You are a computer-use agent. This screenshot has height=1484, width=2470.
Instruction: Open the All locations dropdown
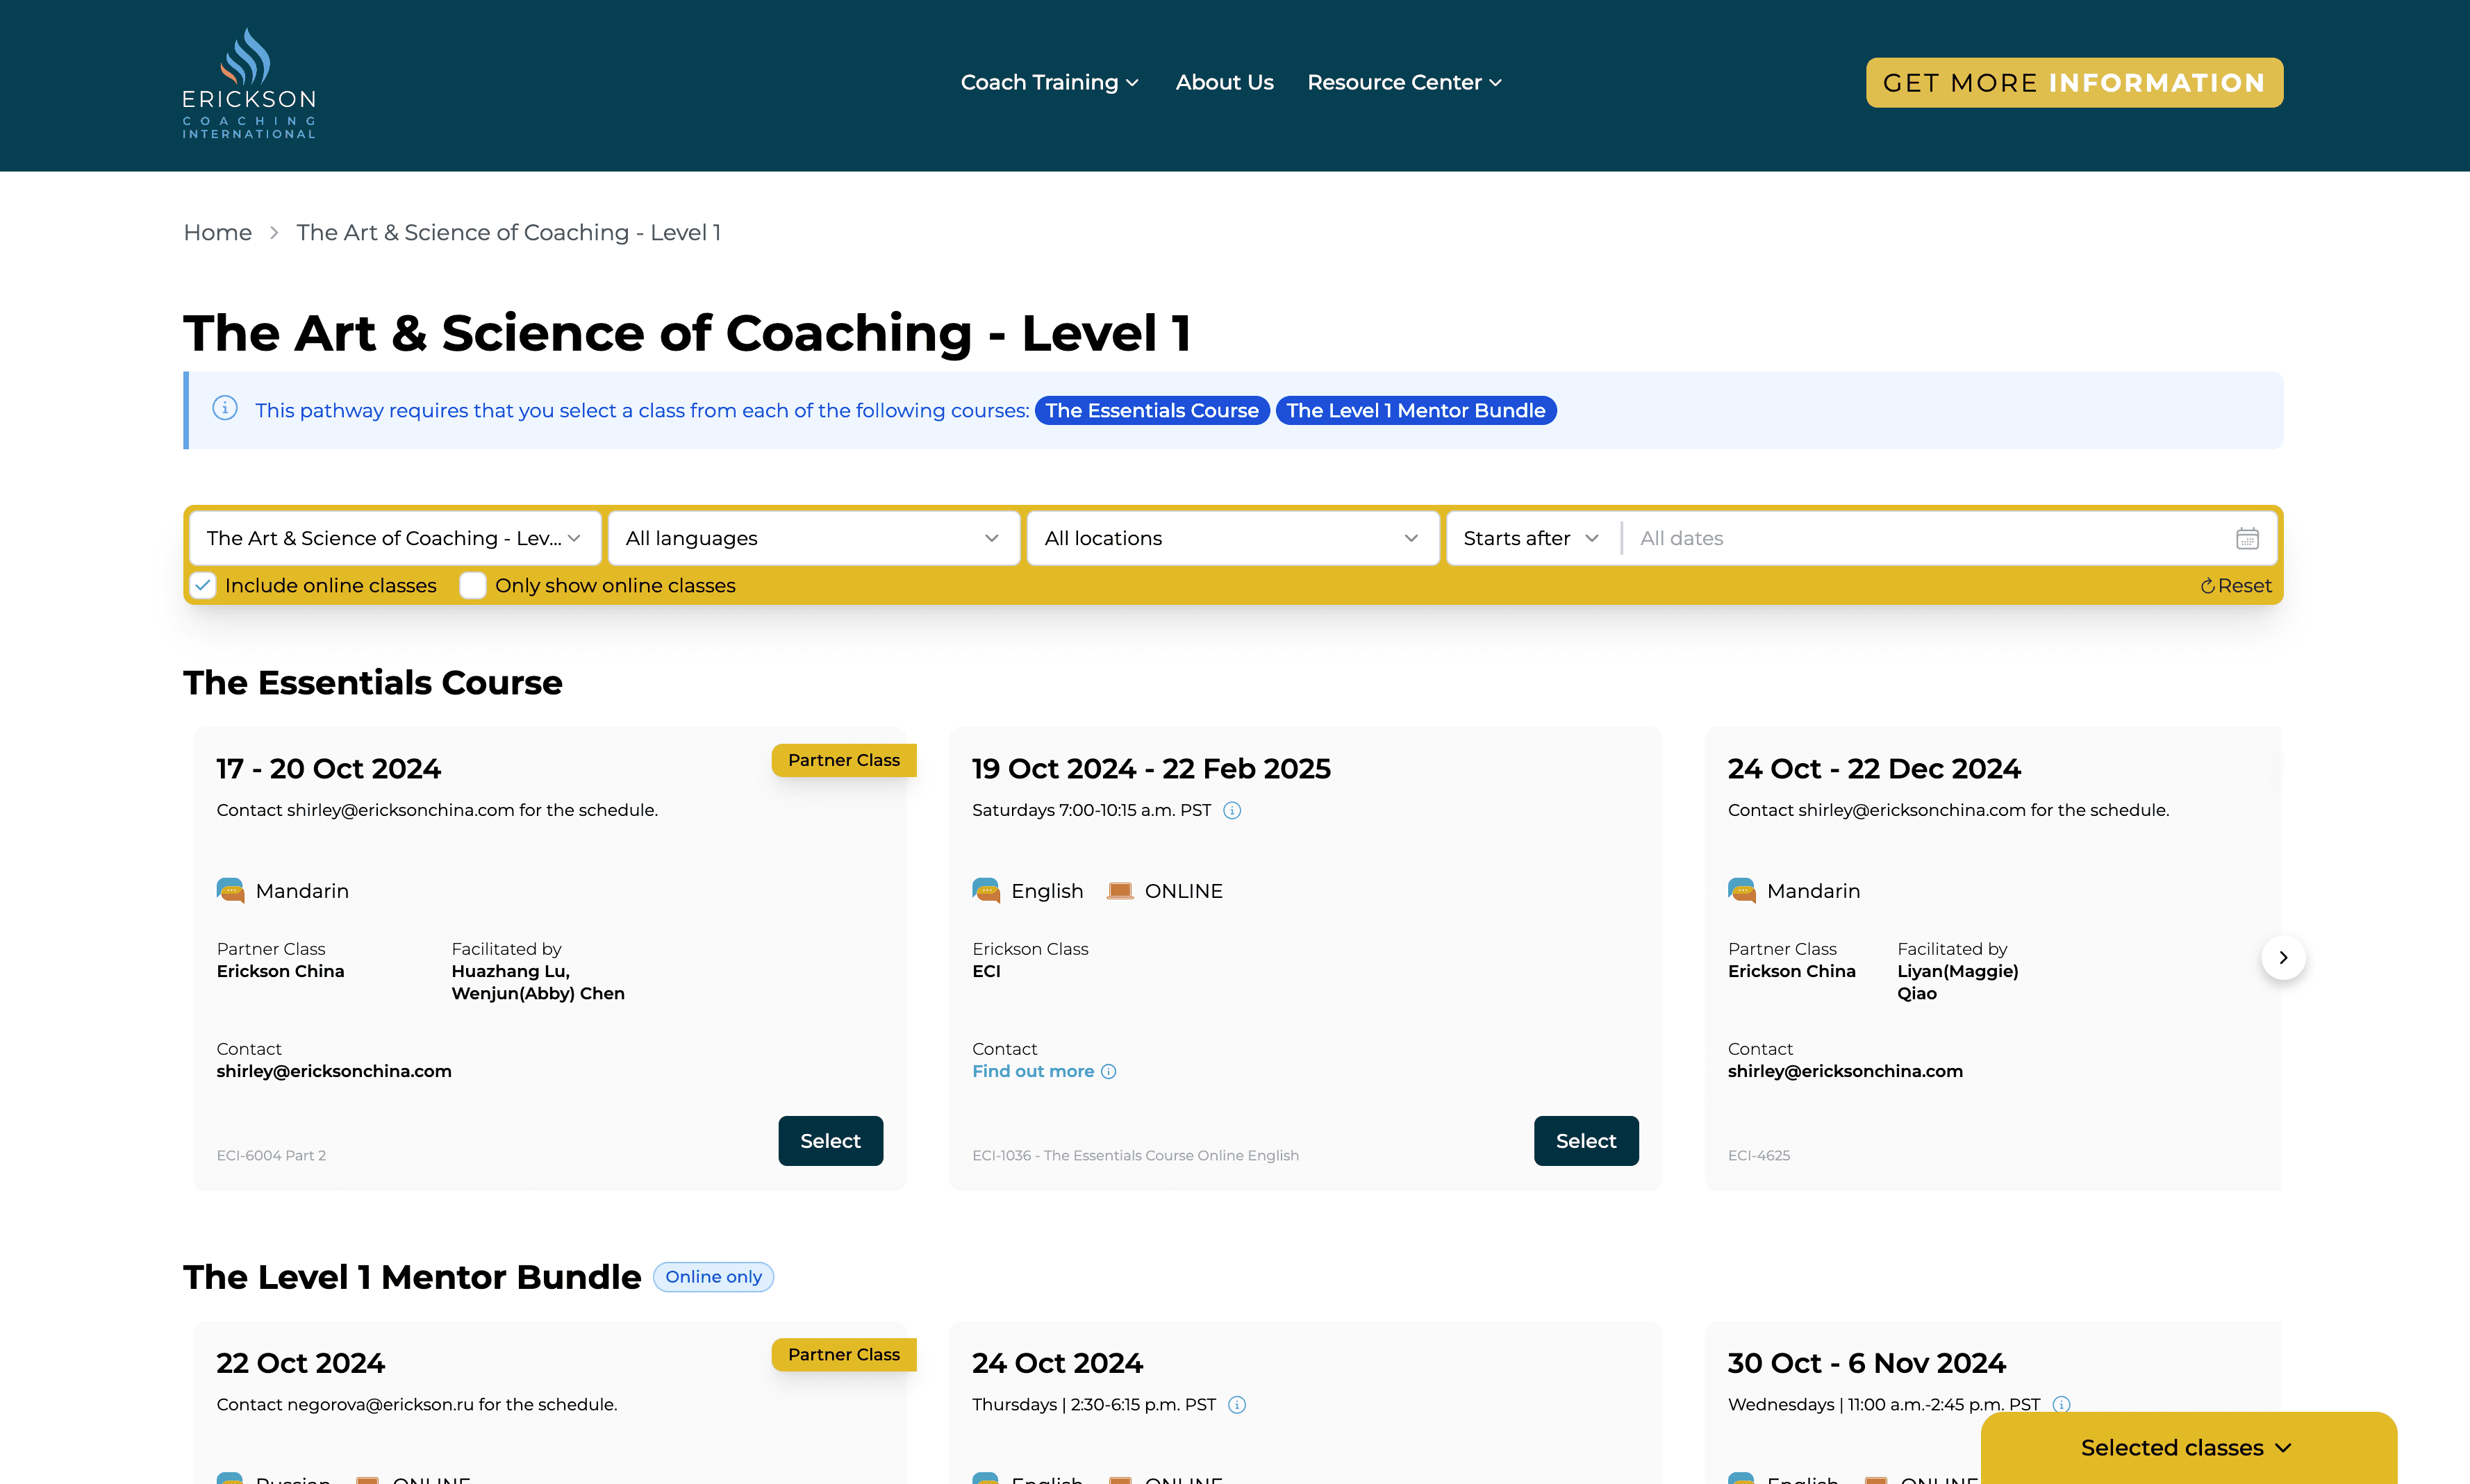click(x=1233, y=538)
